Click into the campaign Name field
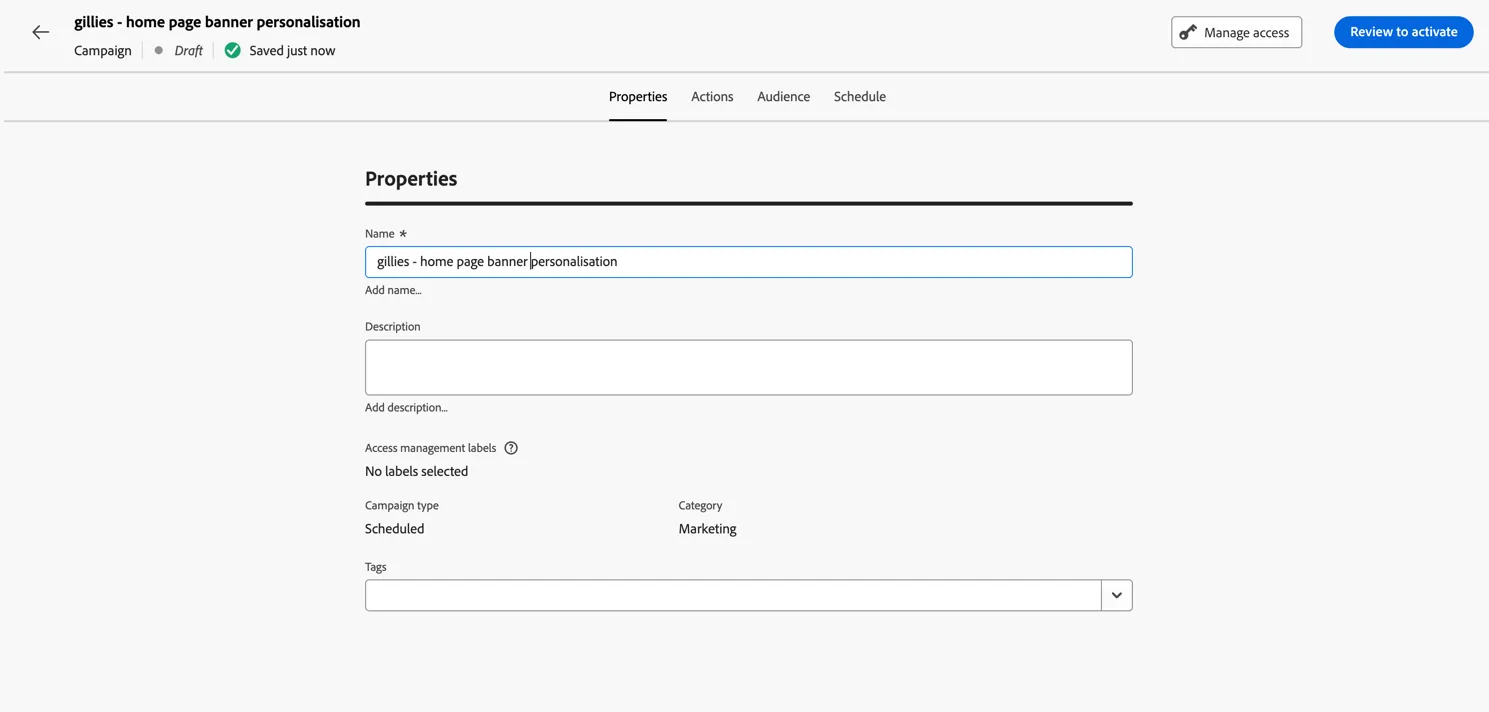The height and width of the screenshot is (712, 1489). click(x=748, y=262)
